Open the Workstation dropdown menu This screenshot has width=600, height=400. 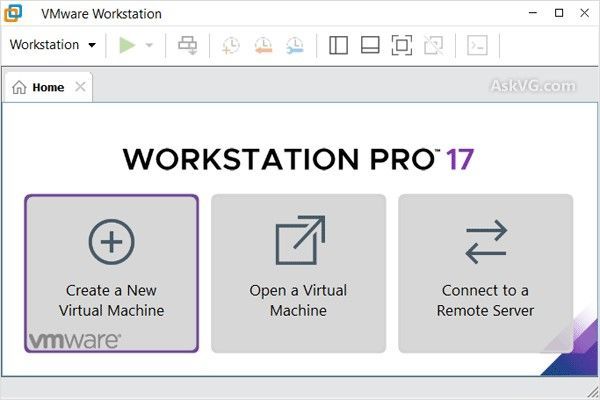coord(52,45)
